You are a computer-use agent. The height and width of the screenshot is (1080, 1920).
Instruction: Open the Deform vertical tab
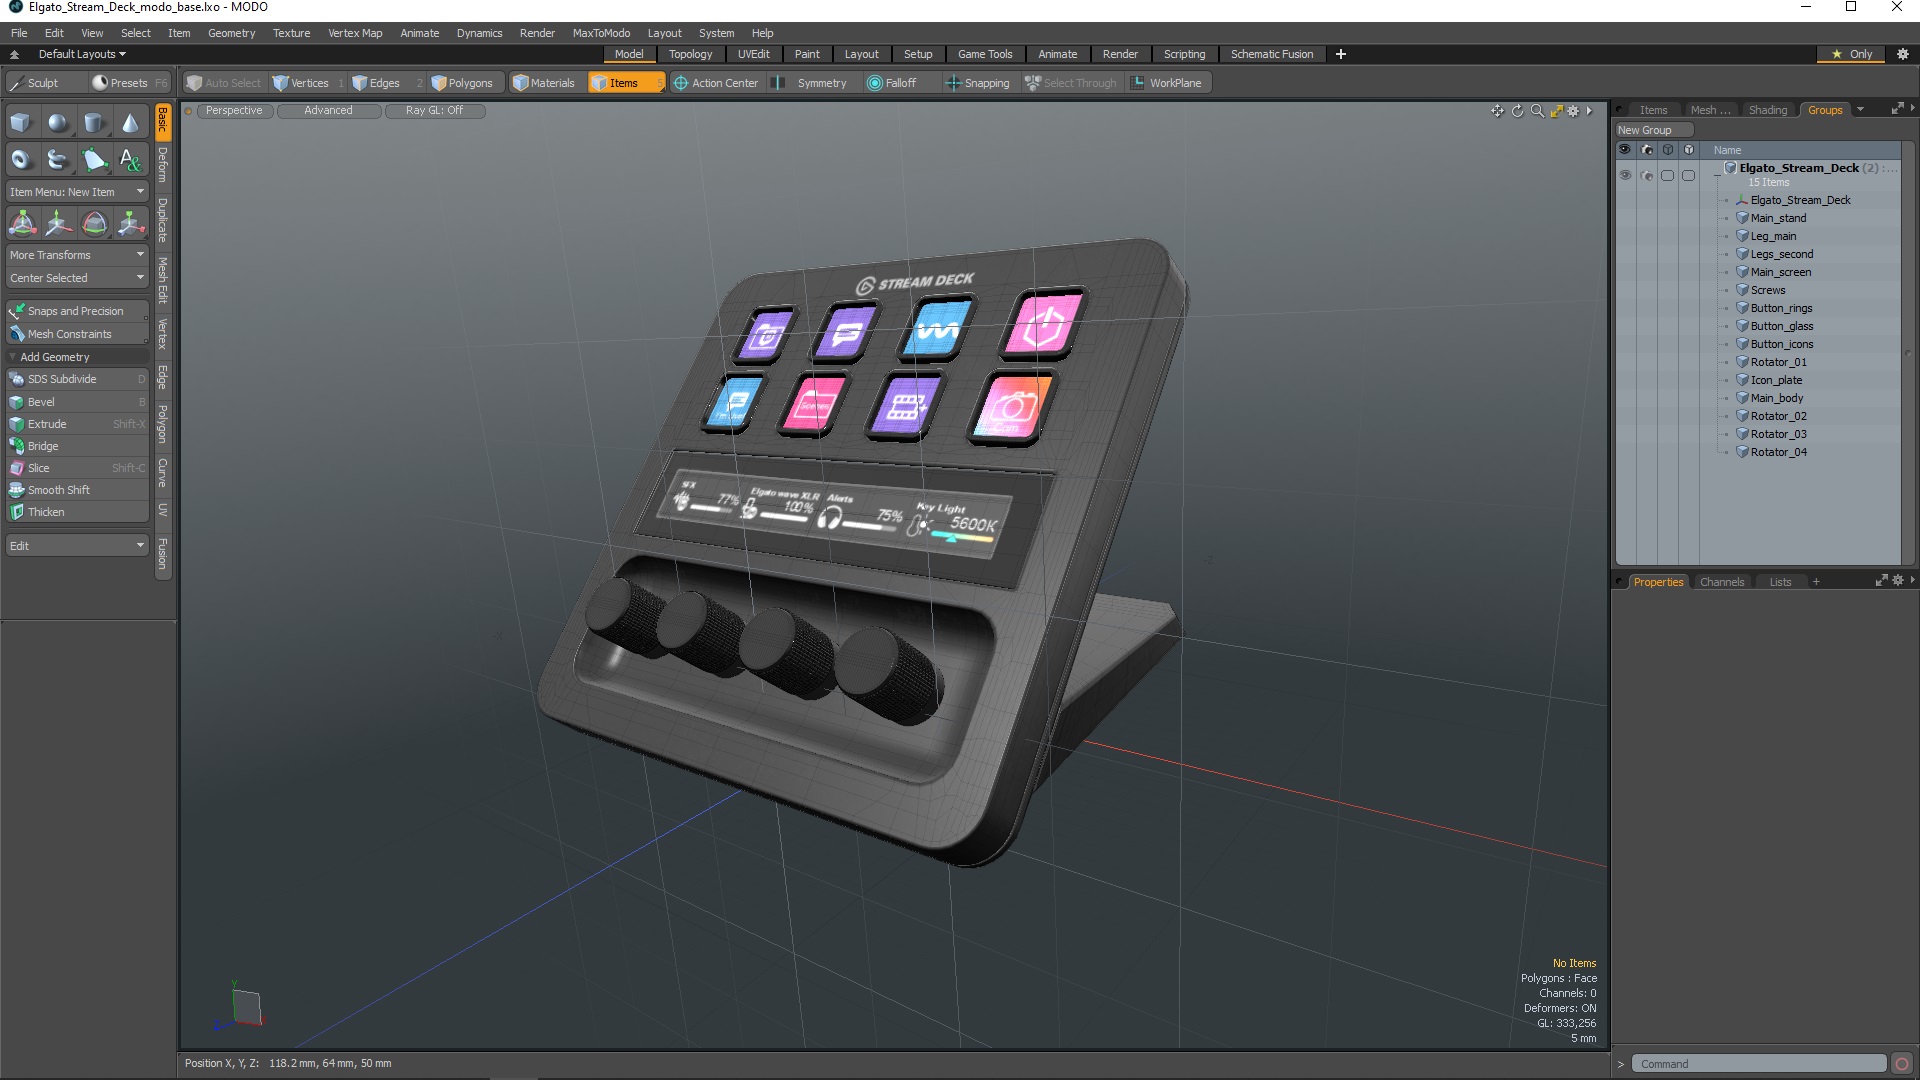pos(163,164)
